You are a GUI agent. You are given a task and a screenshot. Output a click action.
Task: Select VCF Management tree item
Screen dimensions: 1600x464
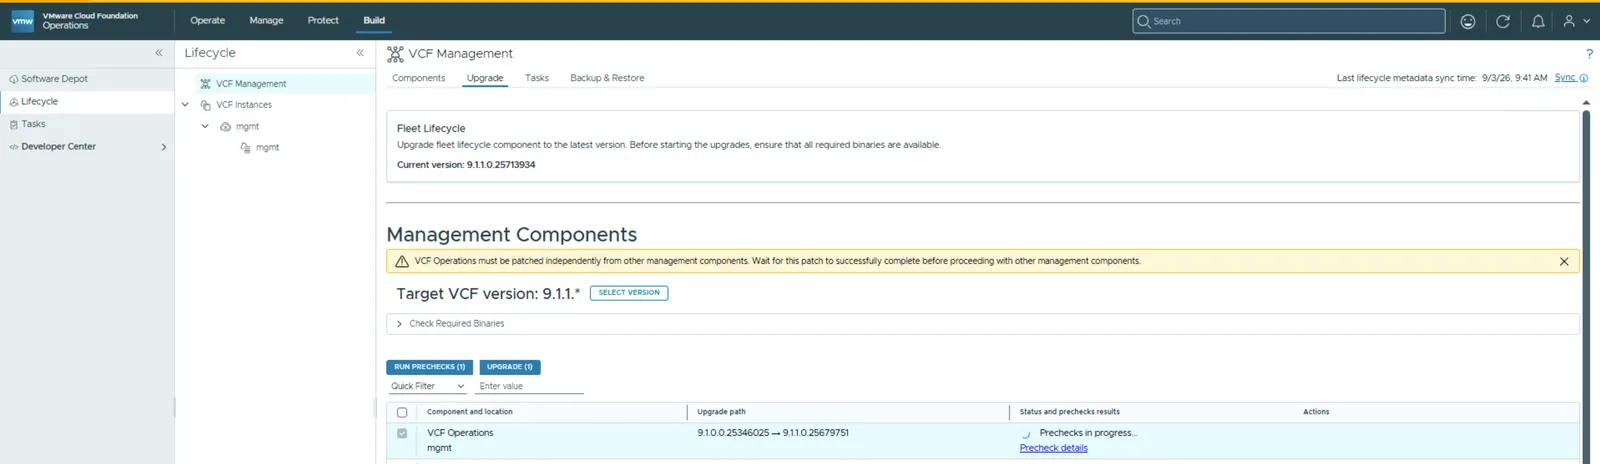point(251,84)
